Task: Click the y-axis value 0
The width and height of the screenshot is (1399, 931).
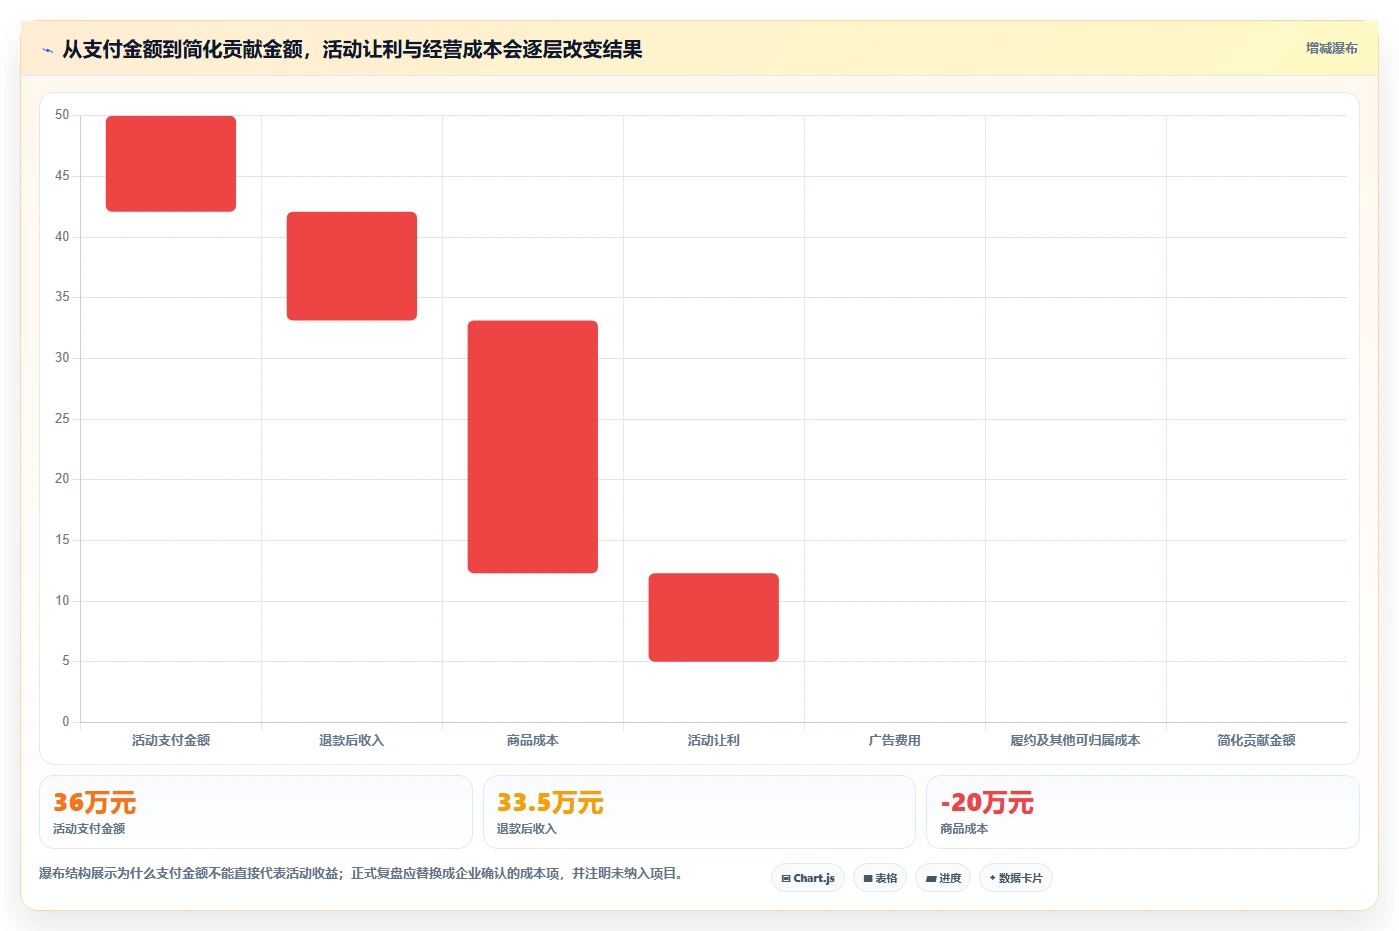Action: pos(66,721)
